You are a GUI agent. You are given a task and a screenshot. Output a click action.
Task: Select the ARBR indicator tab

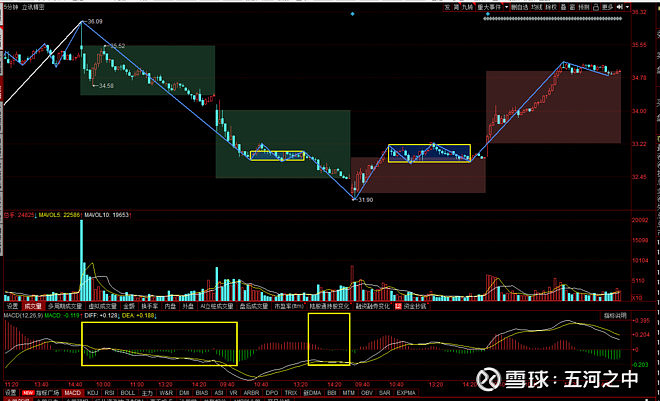251,393
